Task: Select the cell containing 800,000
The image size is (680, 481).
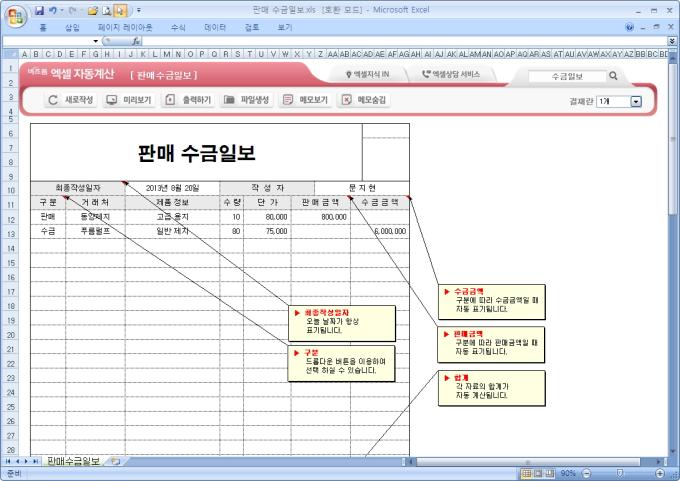Action: 320,217
